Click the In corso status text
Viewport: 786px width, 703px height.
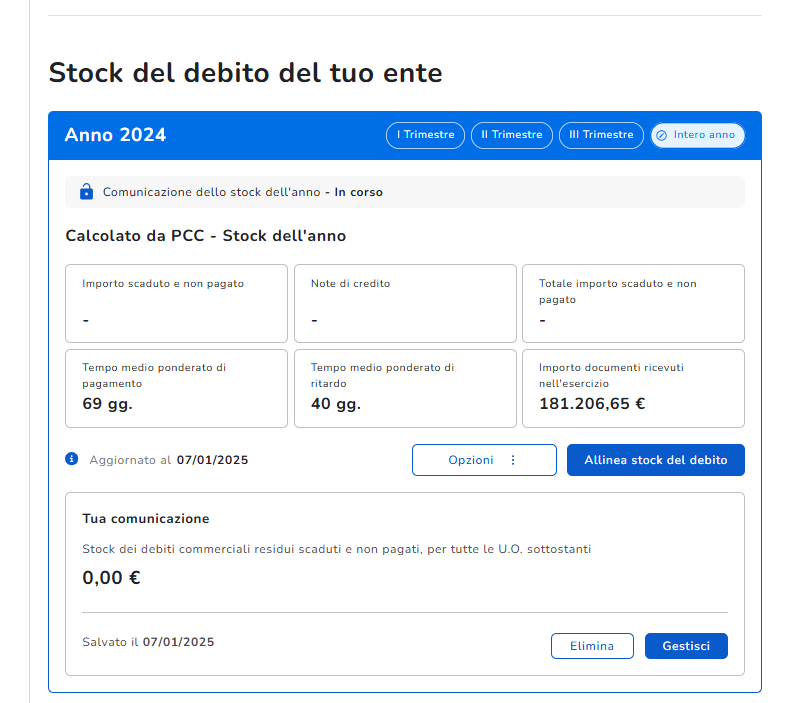(358, 192)
